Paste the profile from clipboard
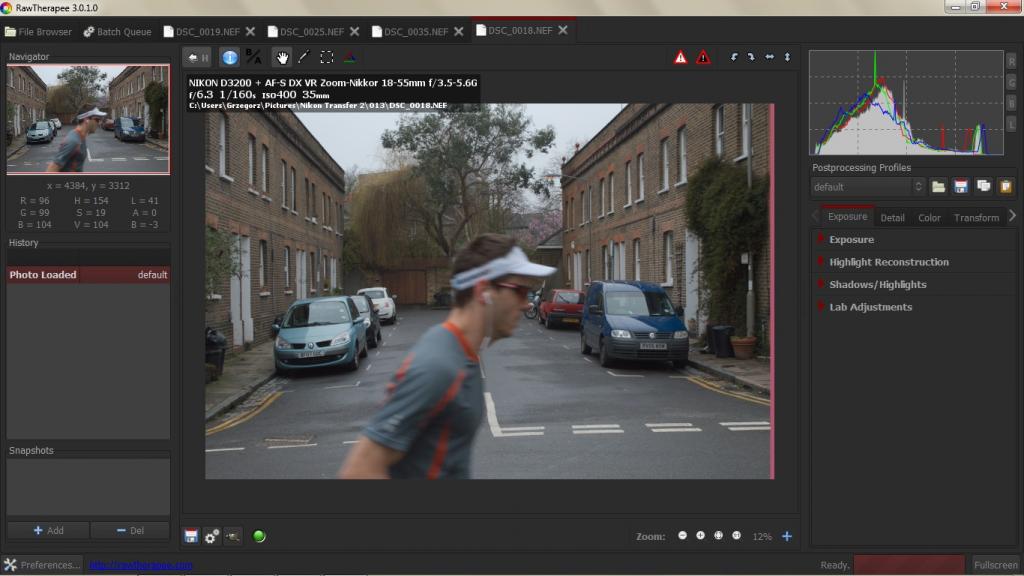The width and height of the screenshot is (1024, 576). coord(1005,186)
